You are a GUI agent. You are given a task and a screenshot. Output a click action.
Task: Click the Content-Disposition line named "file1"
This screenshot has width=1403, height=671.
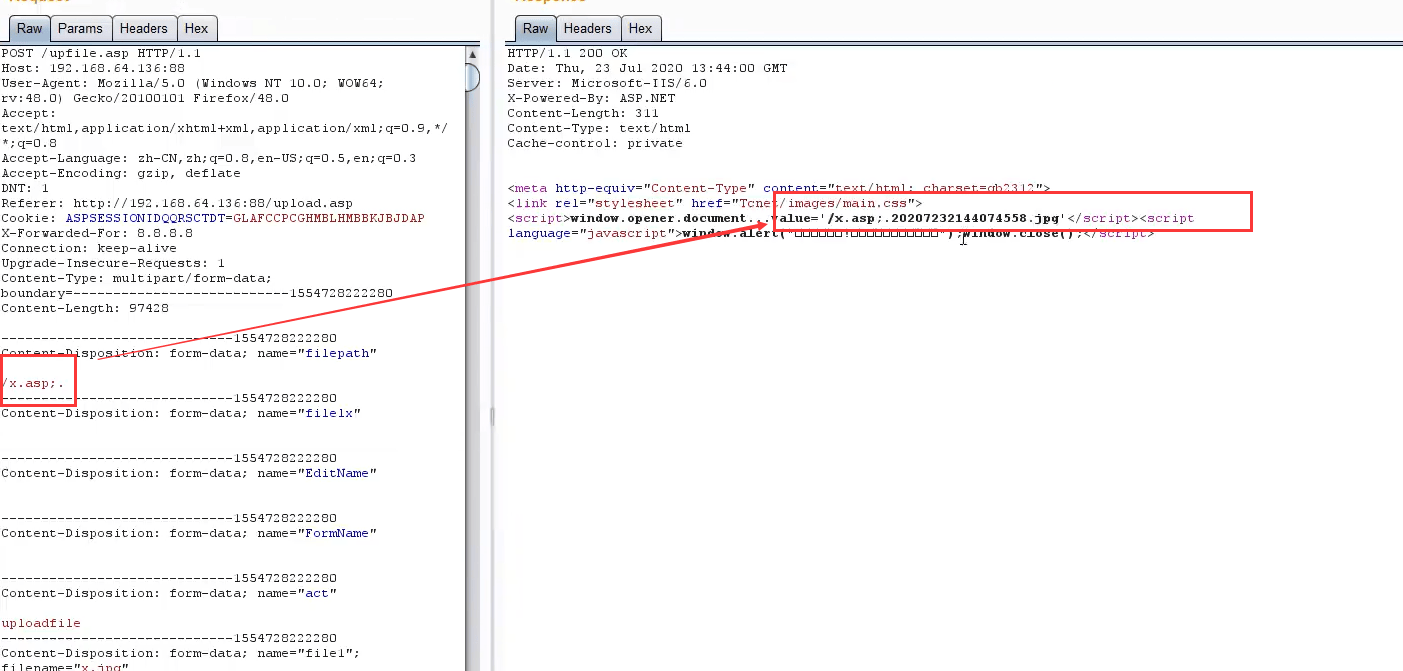coord(181,653)
